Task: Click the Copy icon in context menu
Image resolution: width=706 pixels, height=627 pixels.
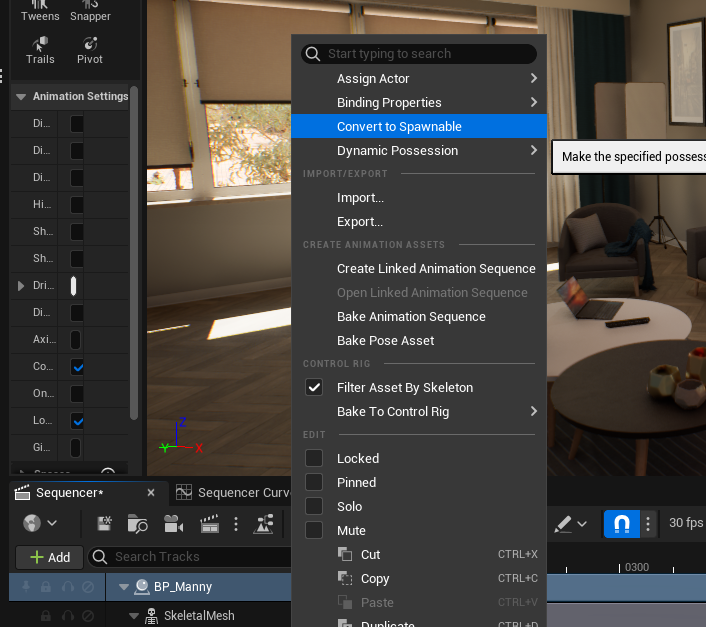Action: click(x=345, y=578)
